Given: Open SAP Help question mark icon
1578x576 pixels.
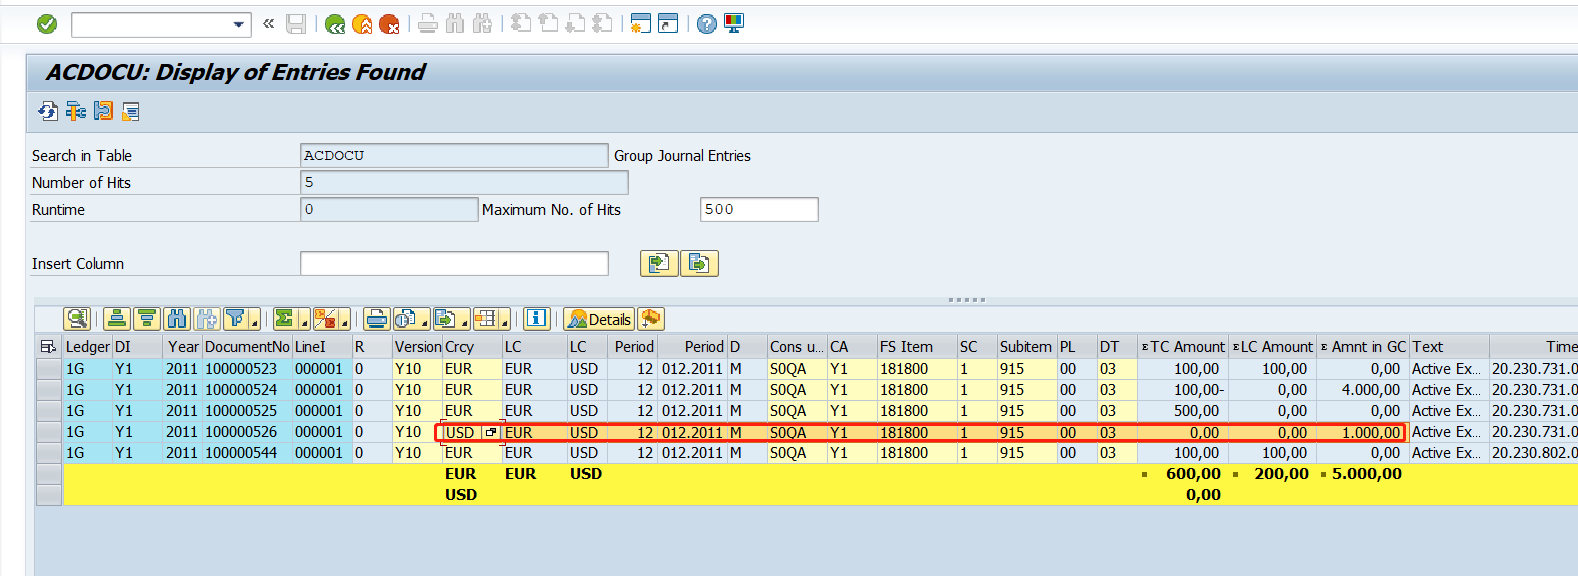Looking at the screenshot, I should tap(707, 24).
